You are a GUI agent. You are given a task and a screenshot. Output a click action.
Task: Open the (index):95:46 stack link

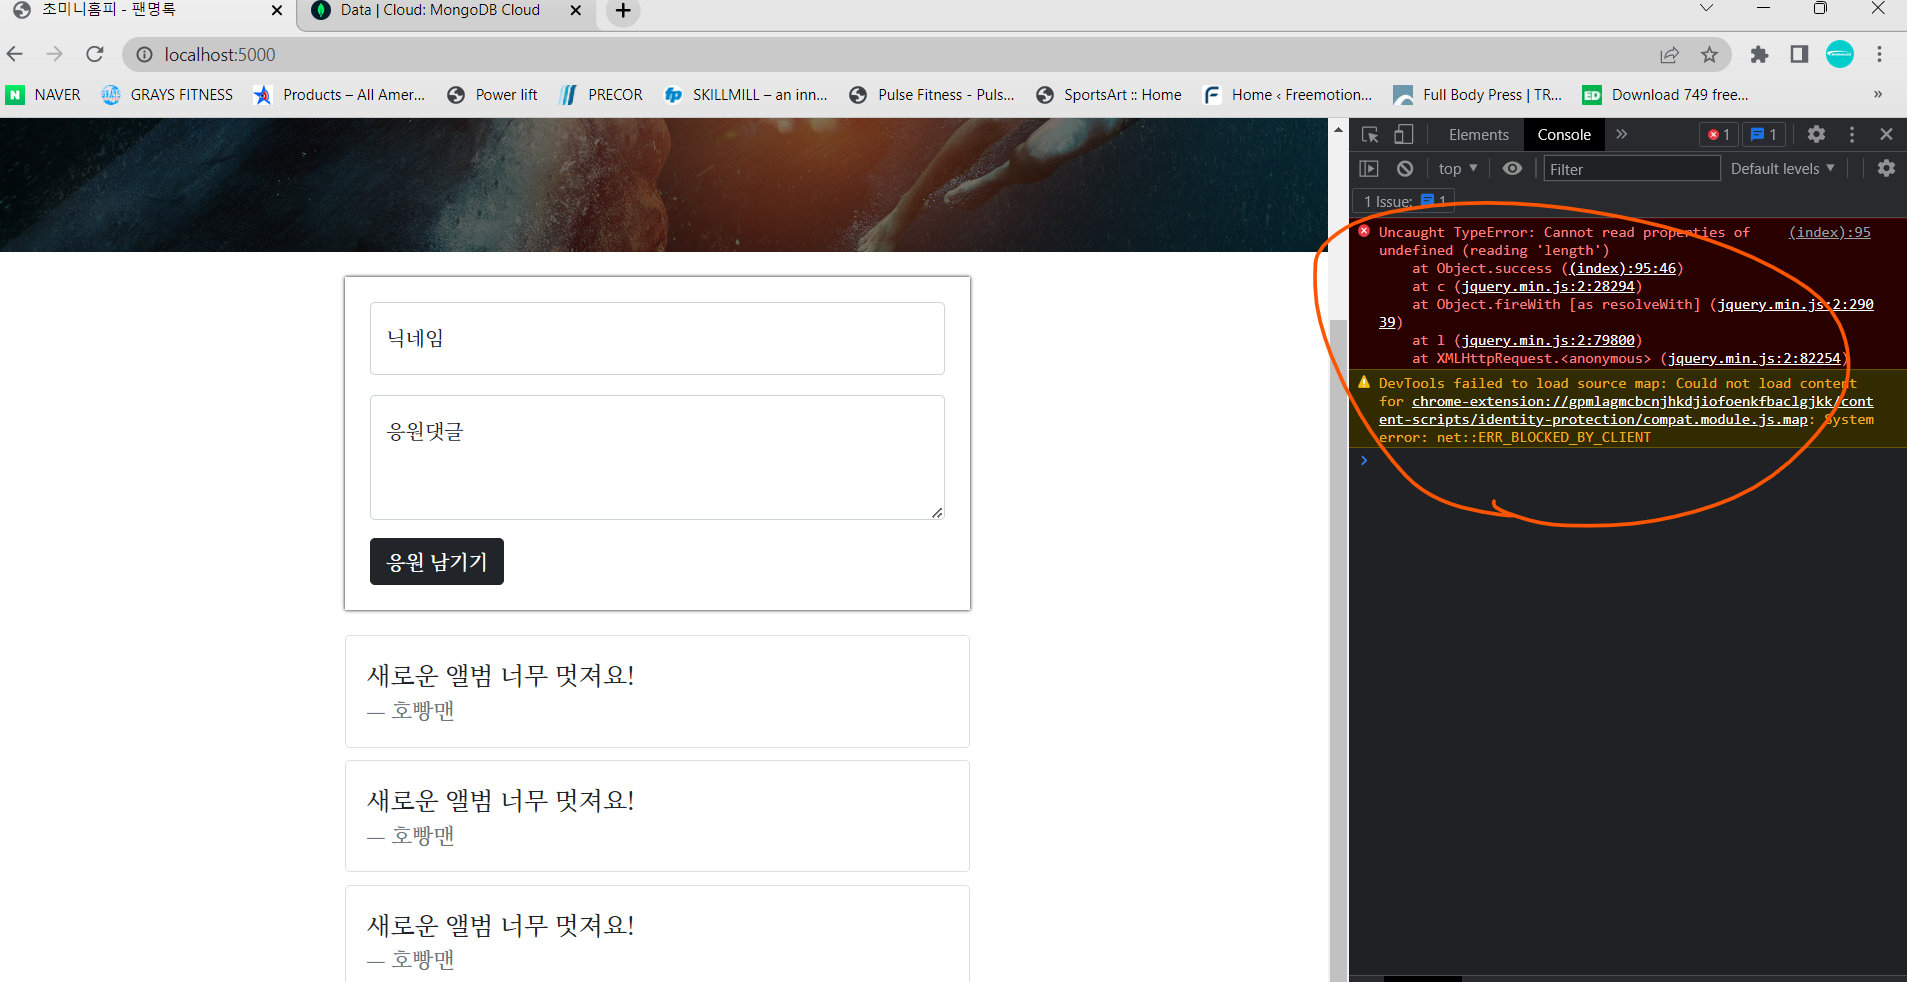tap(1622, 268)
